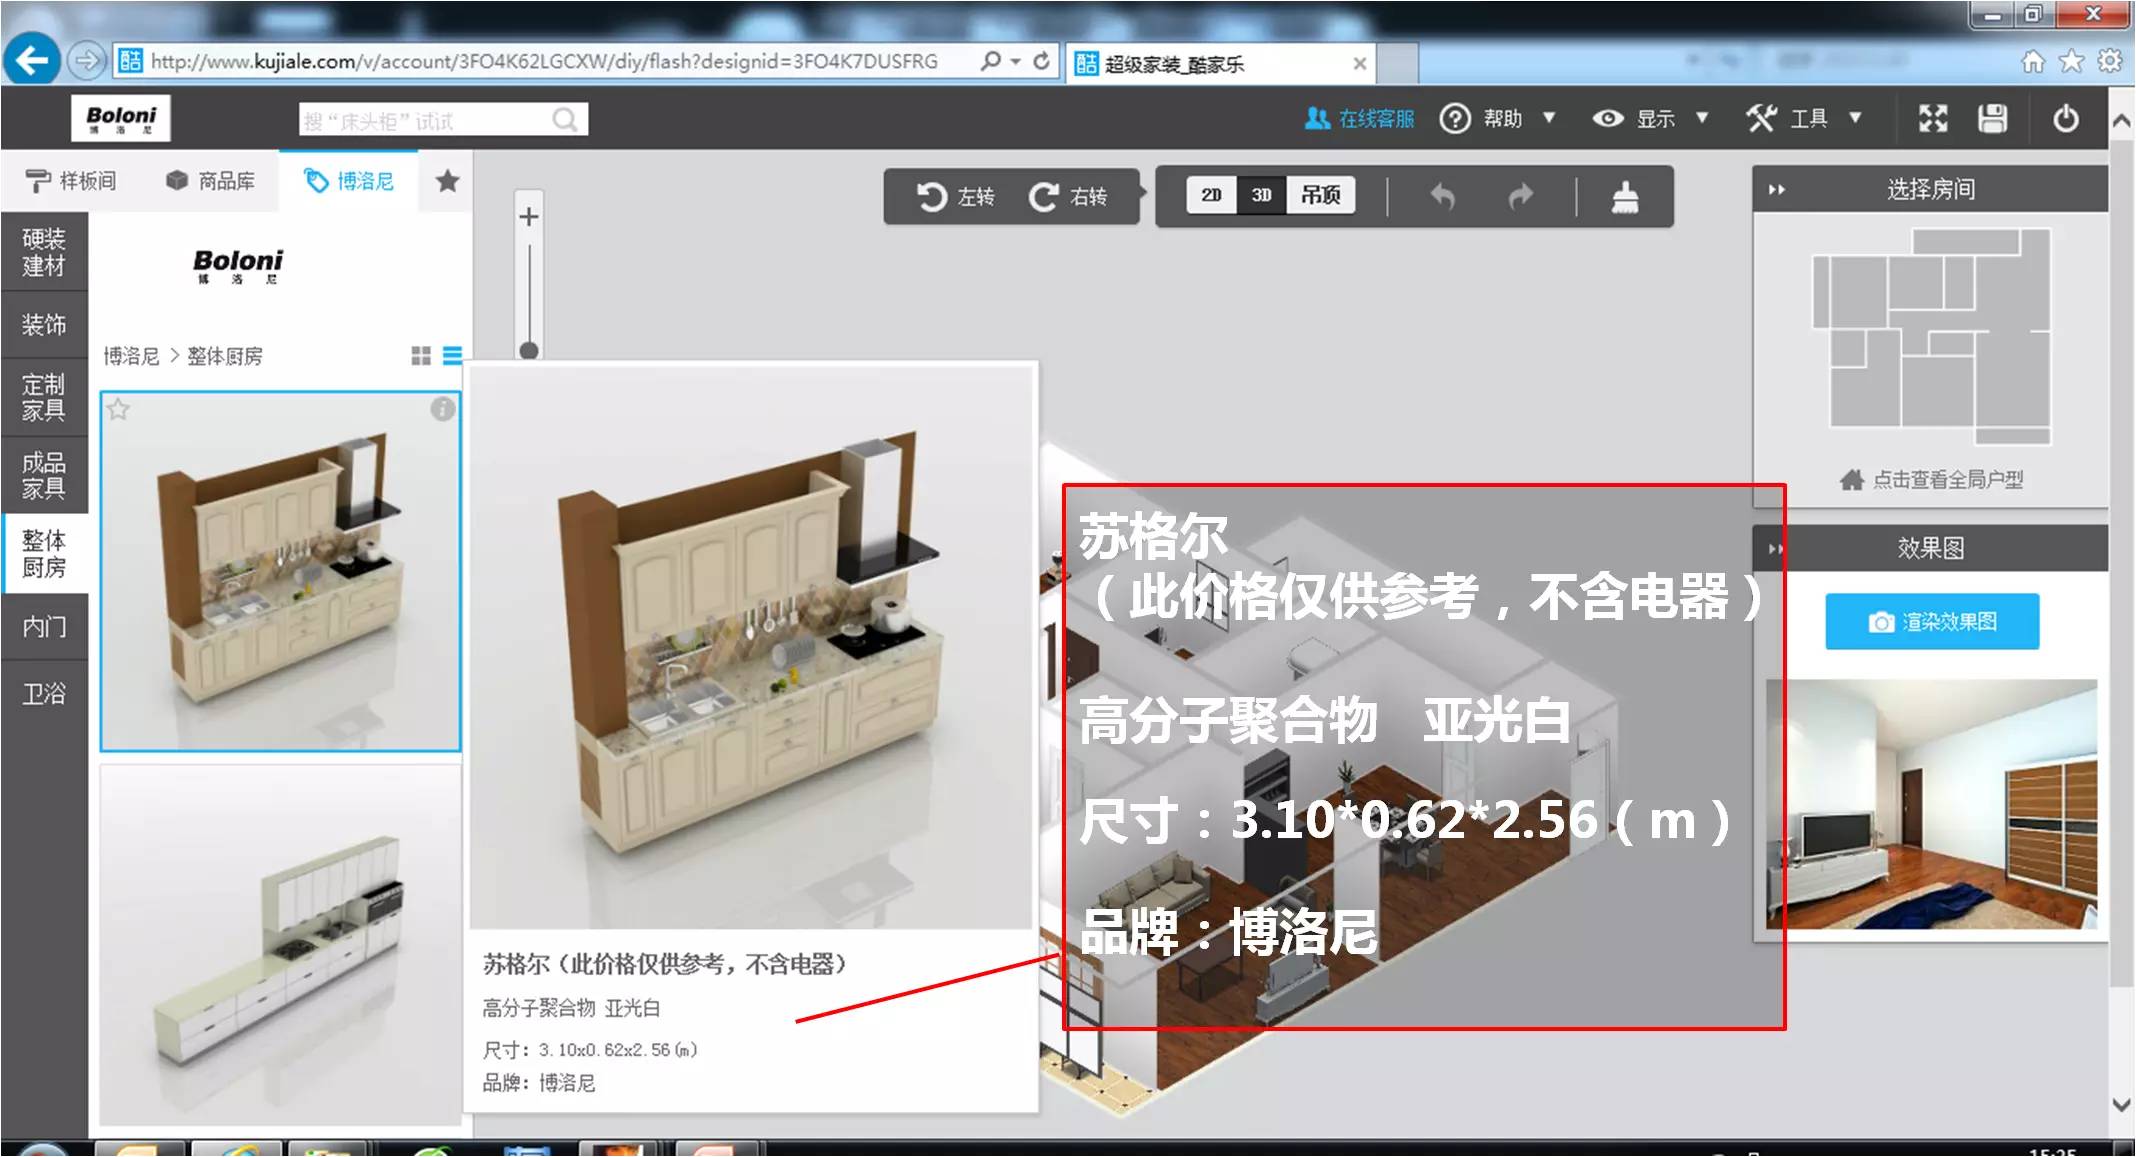Switch to 吊顶 ceiling mode
2136x1157 pixels.
(1320, 195)
